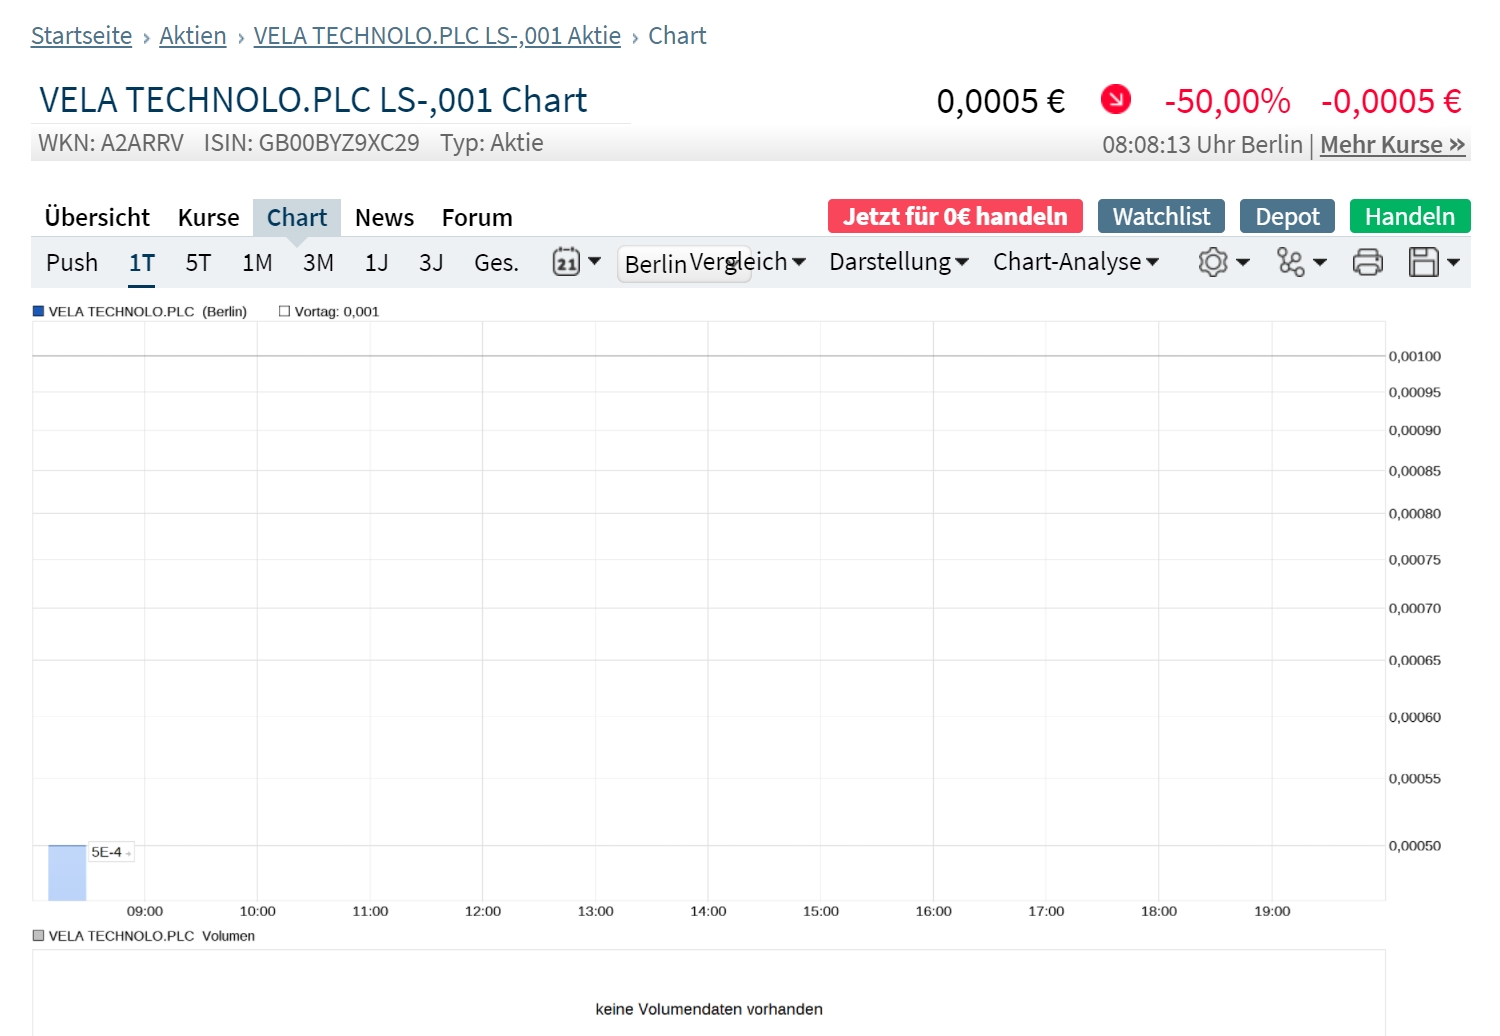The image size is (1500, 1036).
Task: Click the blue price bar in chart
Action: pos(67,873)
